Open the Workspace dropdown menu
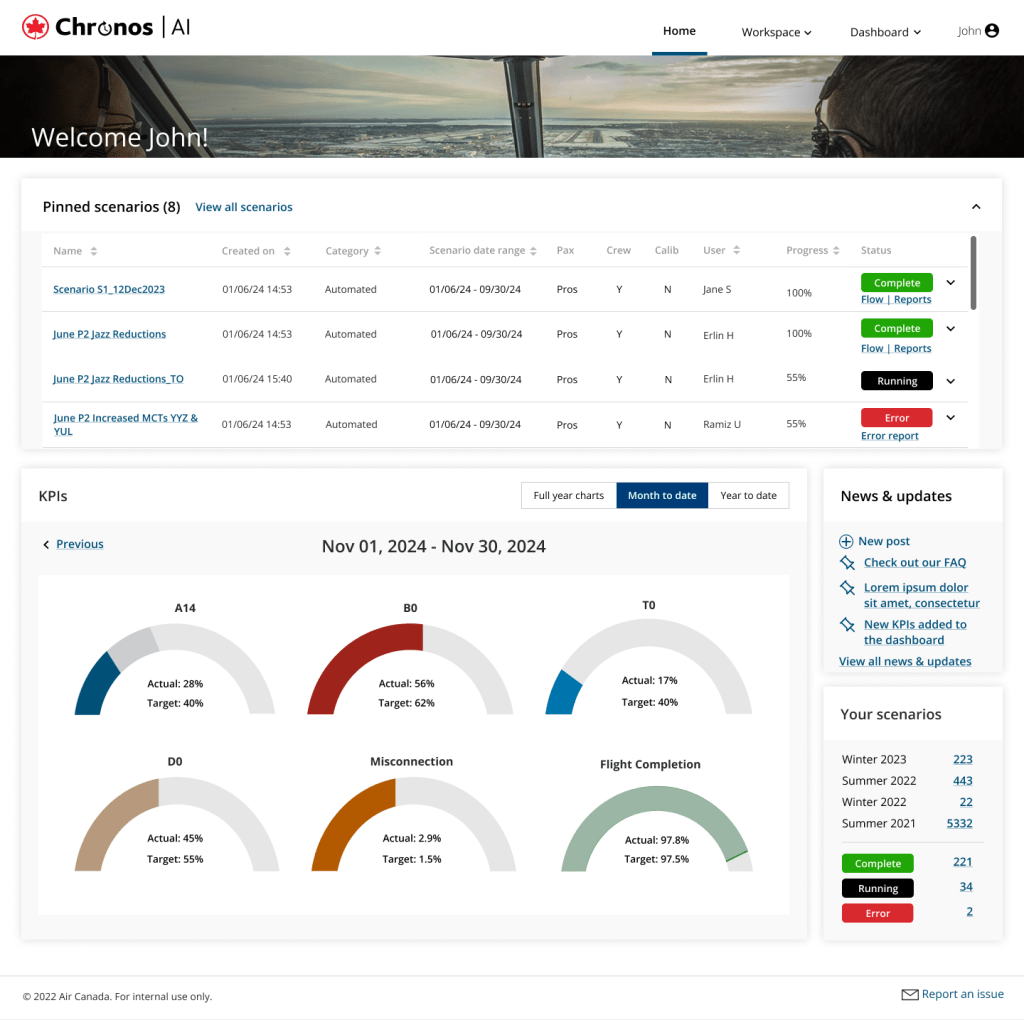Viewport: 1024px width, 1020px height. click(x=776, y=32)
